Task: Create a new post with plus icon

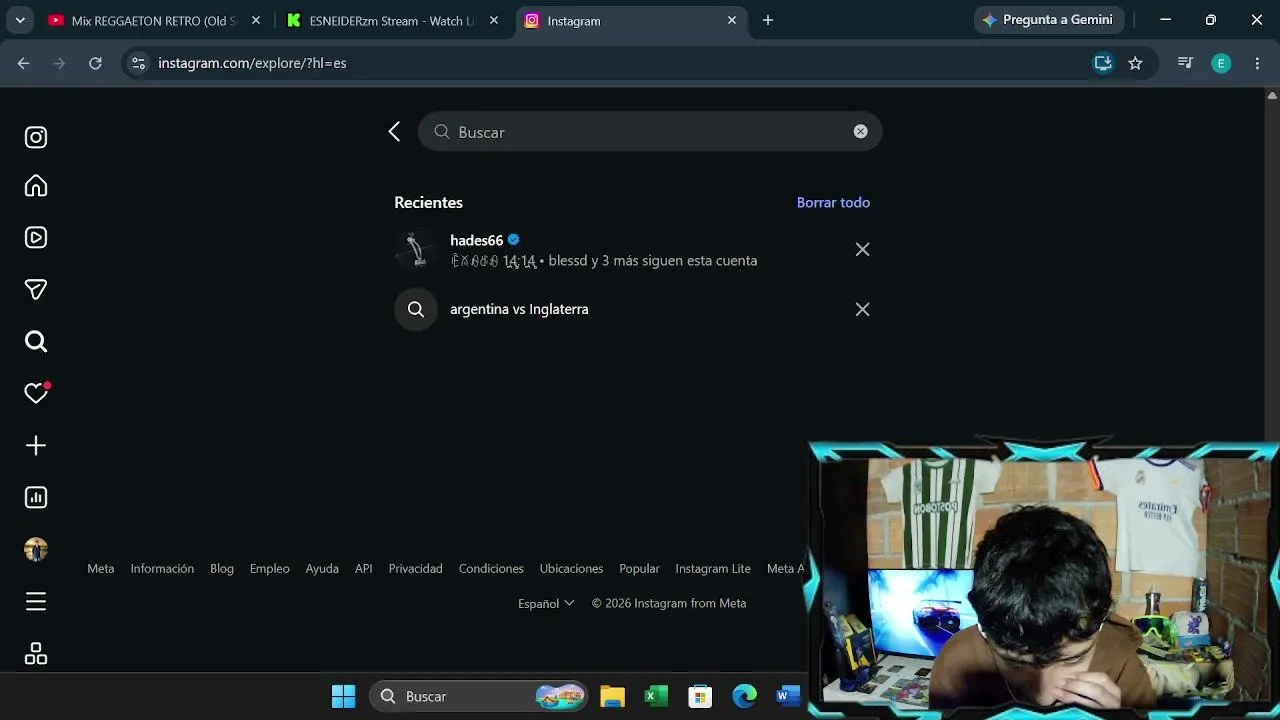Action: (36, 446)
